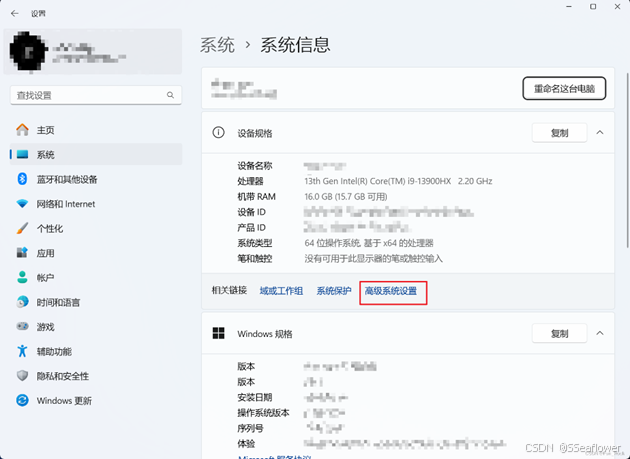This screenshot has width=630, height=459.
Task: Click the time and language globe icon
Action: 22,302
